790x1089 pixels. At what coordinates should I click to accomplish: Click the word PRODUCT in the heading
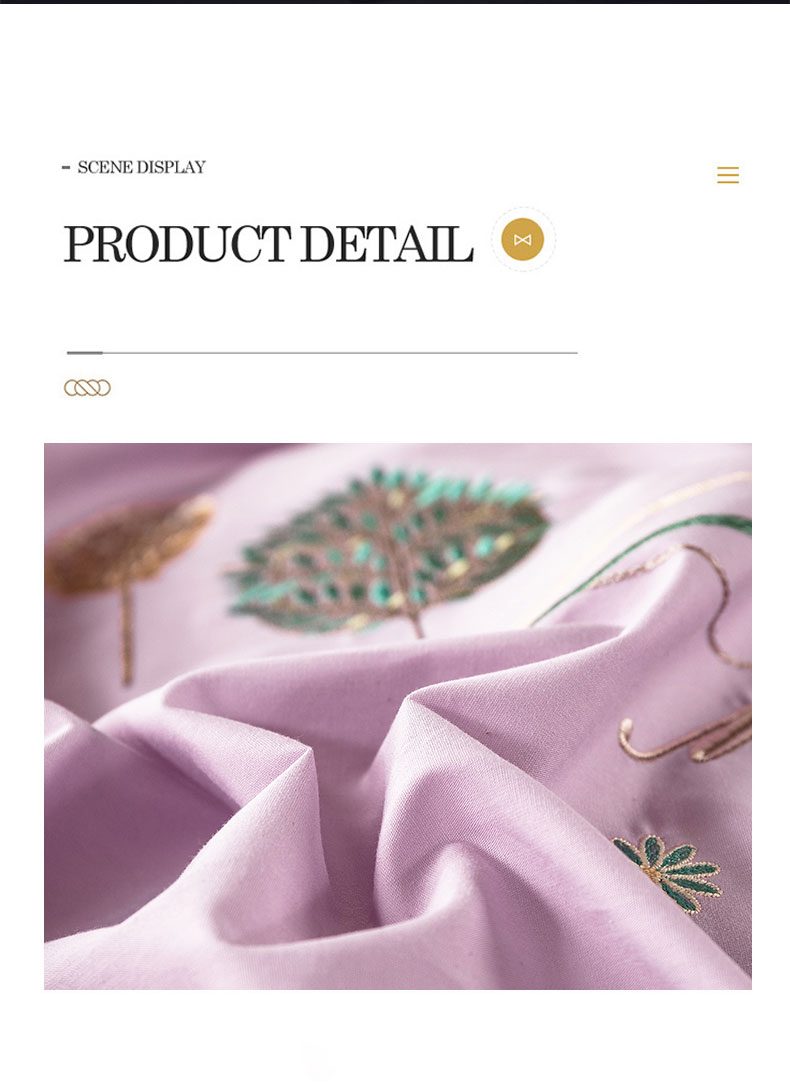pyautogui.click(x=177, y=244)
